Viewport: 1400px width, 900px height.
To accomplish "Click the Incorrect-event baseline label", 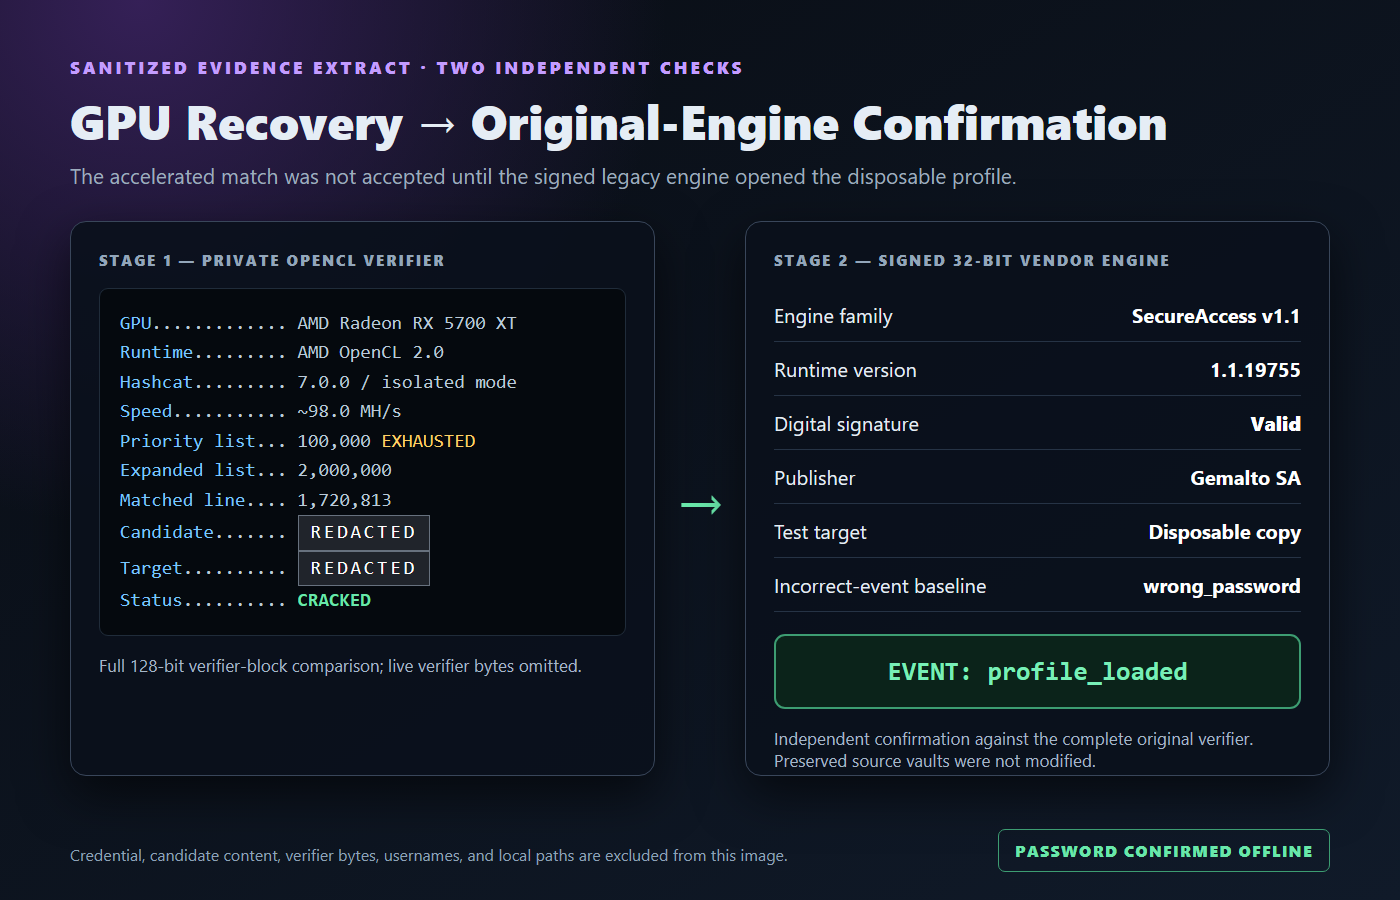I will coord(880,586).
